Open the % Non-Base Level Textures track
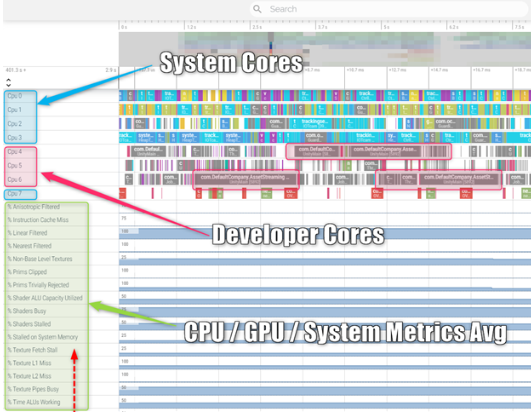 (x=40, y=259)
